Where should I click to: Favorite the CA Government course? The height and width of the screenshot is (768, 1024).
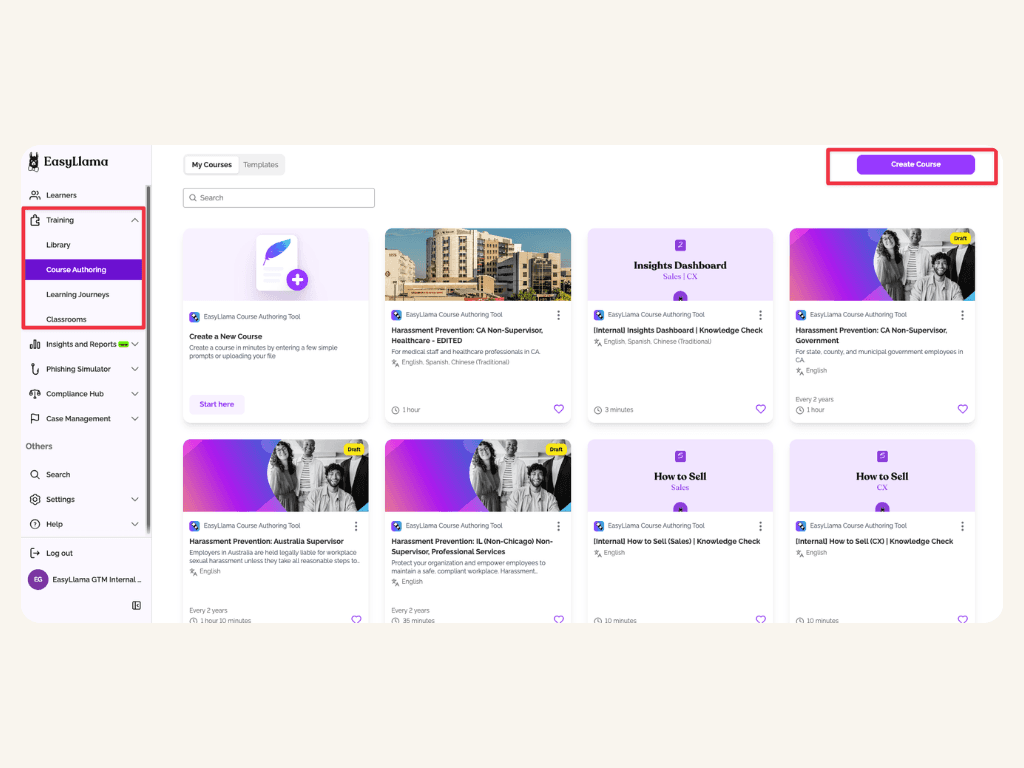[x=963, y=409]
